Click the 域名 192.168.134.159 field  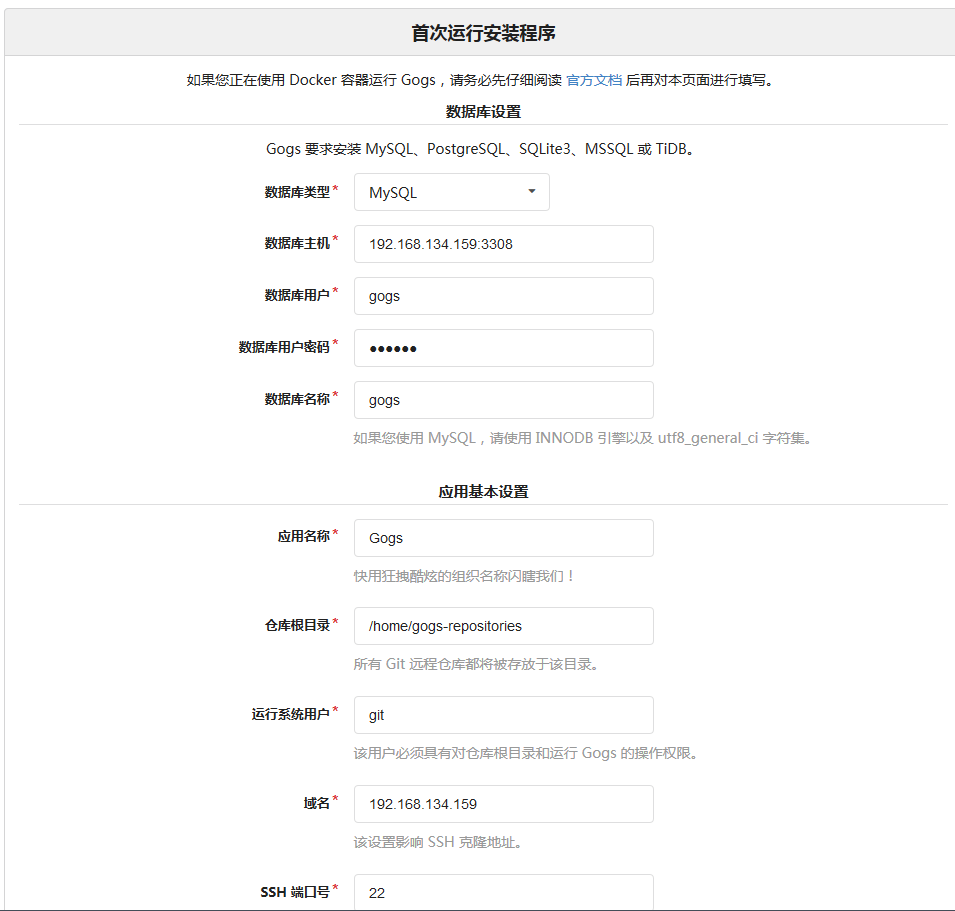[504, 804]
